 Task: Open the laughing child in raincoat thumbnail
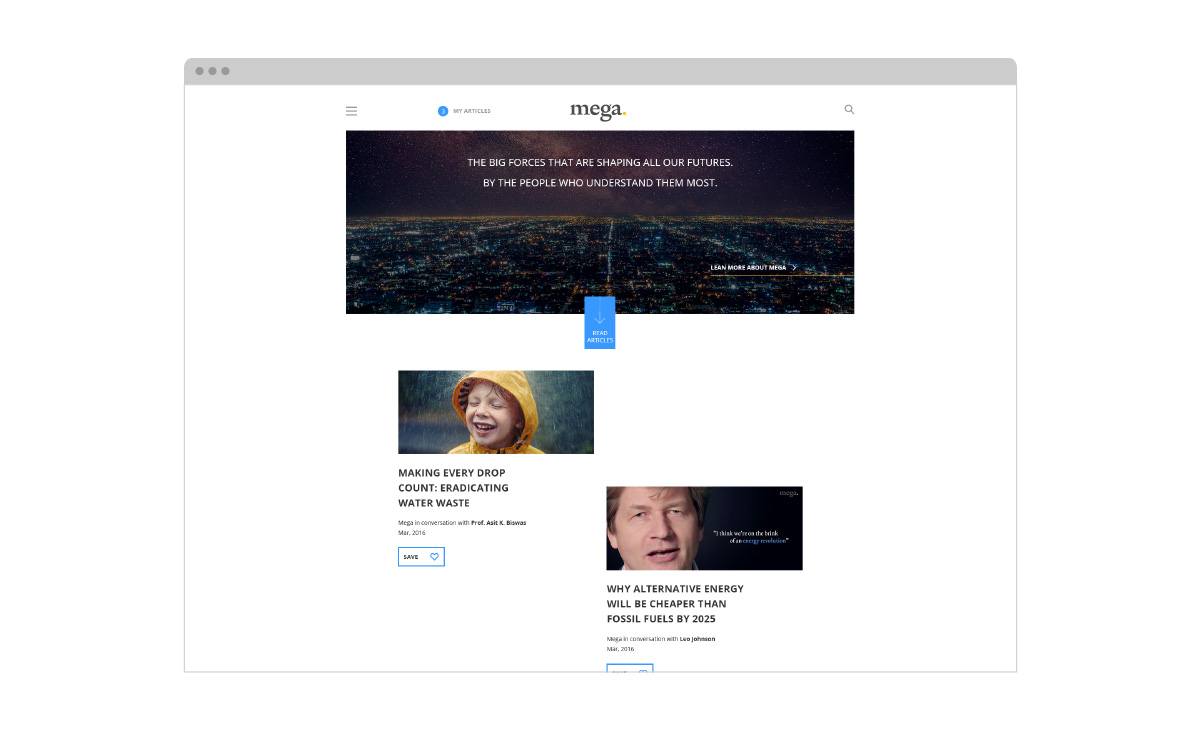coord(496,412)
